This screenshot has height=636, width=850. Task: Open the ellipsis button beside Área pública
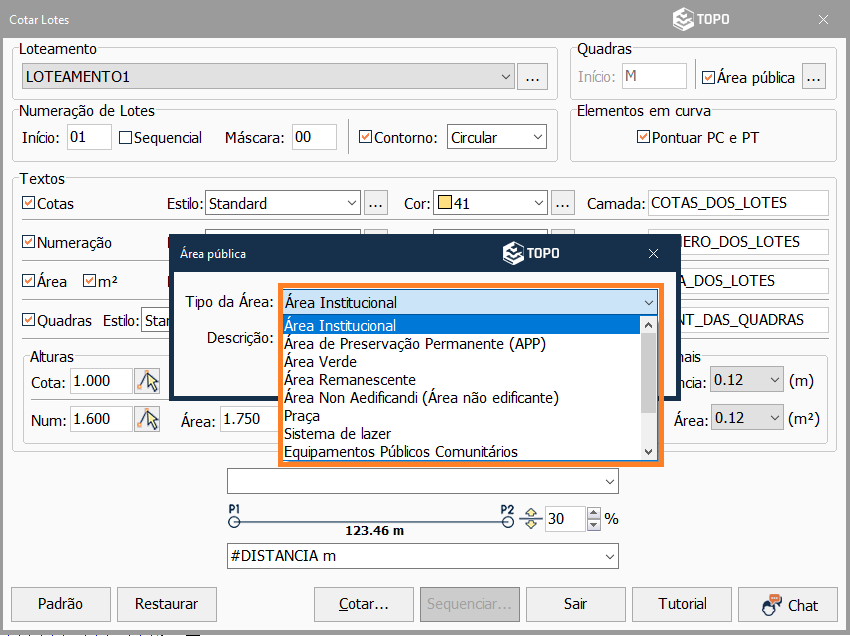pyautogui.click(x=814, y=76)
